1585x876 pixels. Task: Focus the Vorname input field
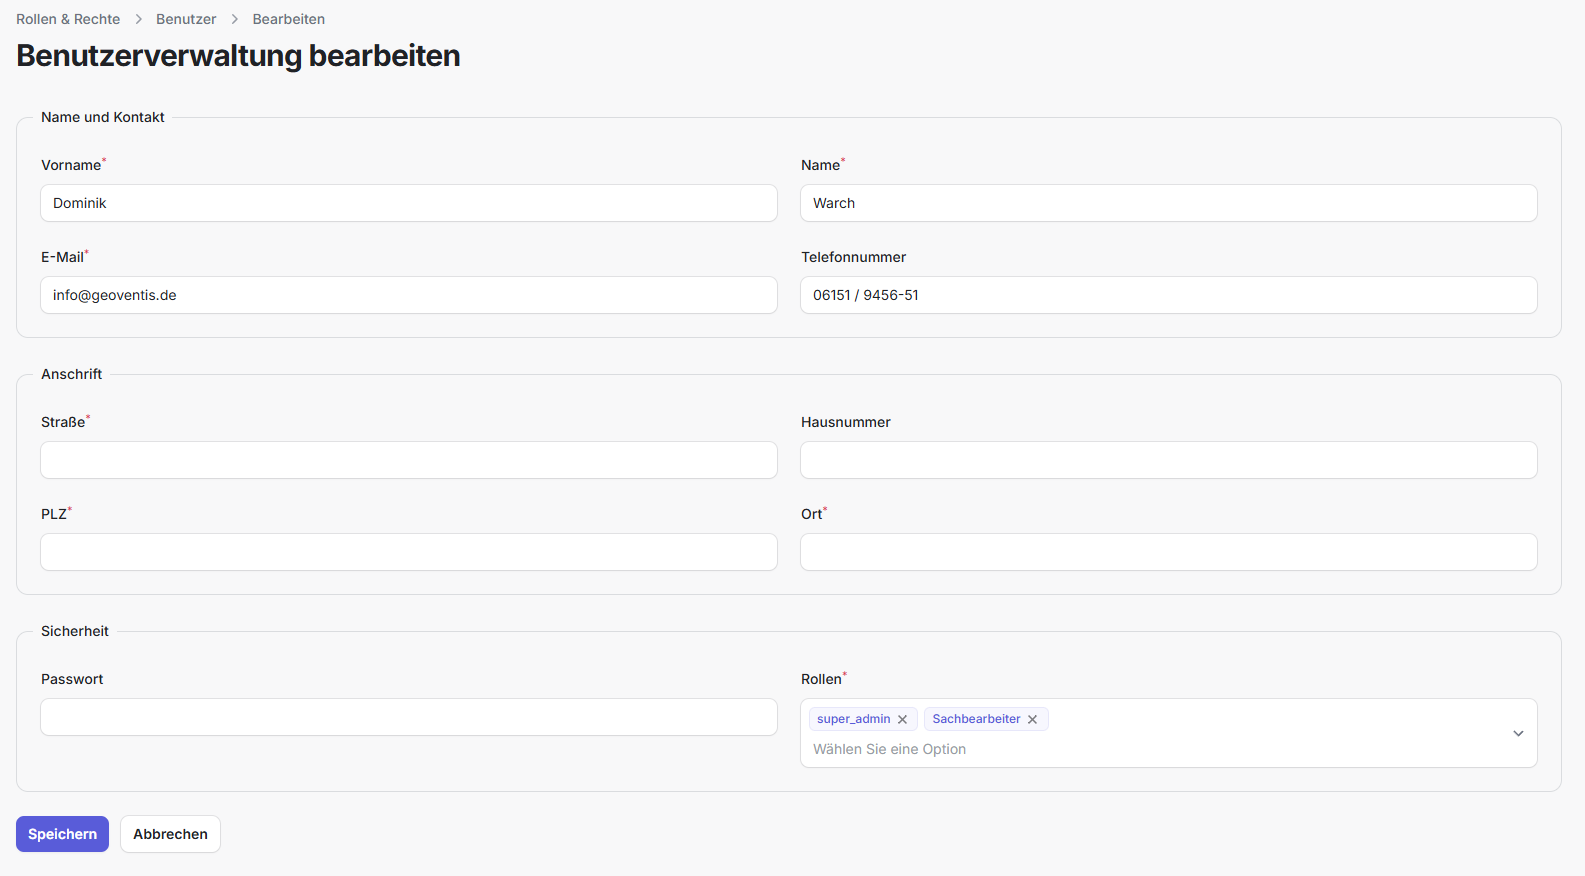(x=408, y=203)
